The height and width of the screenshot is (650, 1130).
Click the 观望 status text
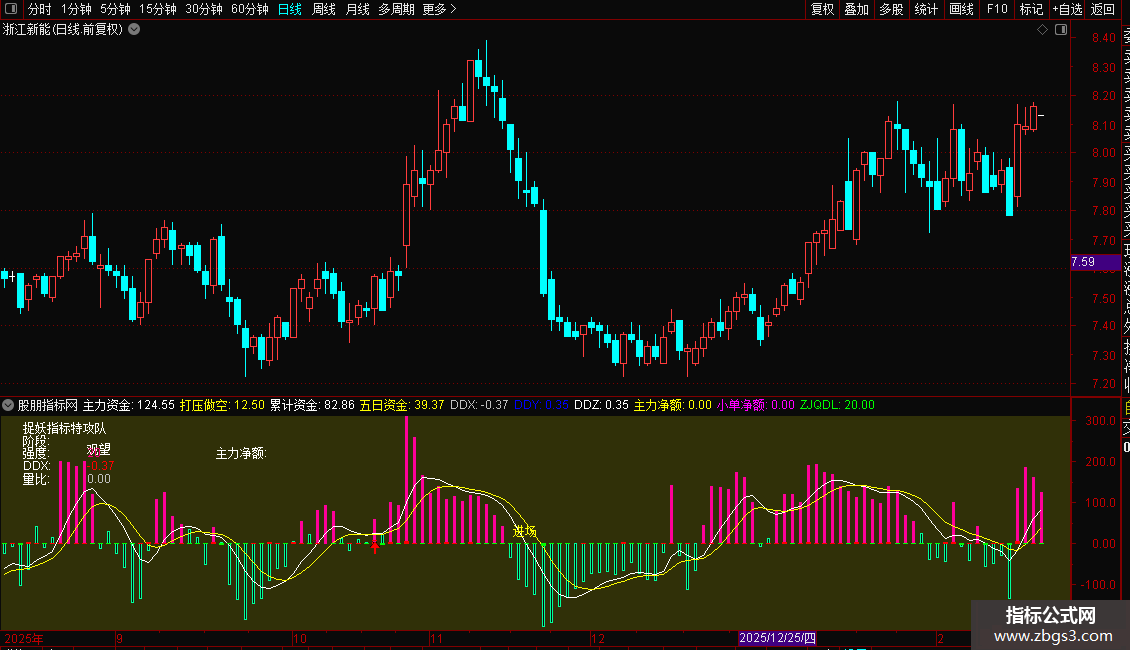(x=99, y=450)
